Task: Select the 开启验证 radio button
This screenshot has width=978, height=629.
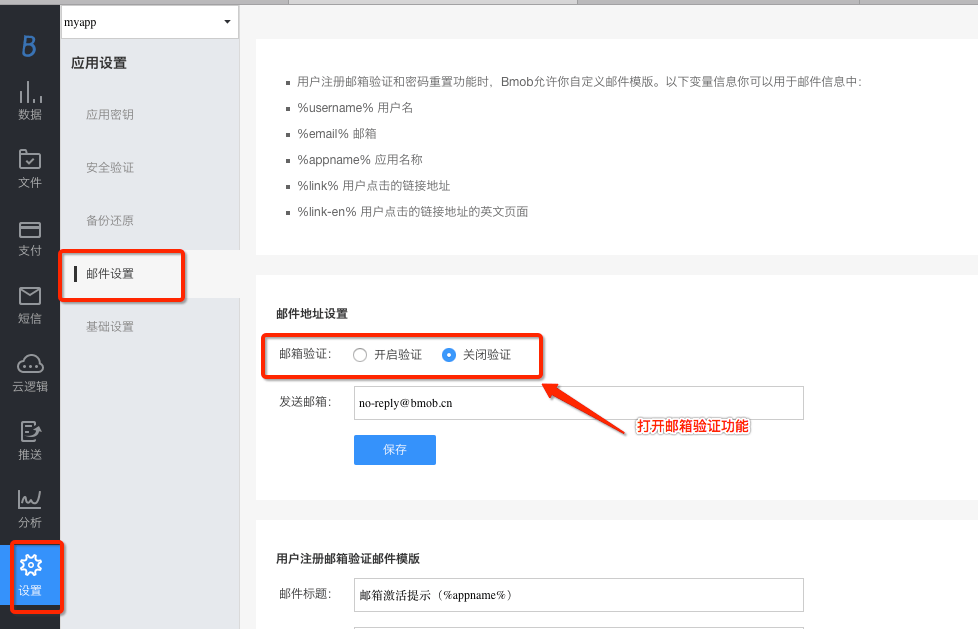Action: click(360, 355)
